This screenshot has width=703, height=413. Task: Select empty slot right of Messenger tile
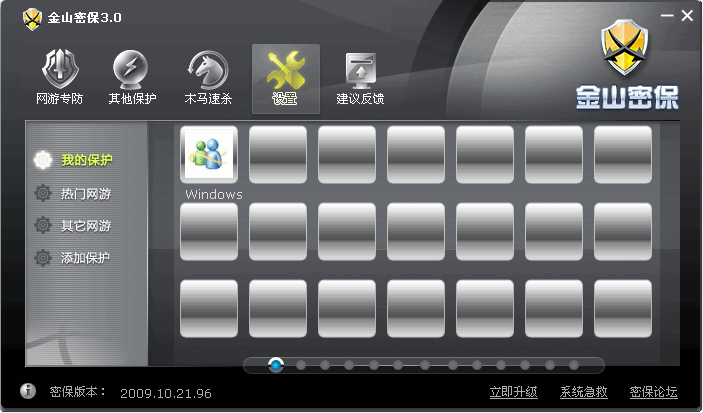[x=278, y=154]
